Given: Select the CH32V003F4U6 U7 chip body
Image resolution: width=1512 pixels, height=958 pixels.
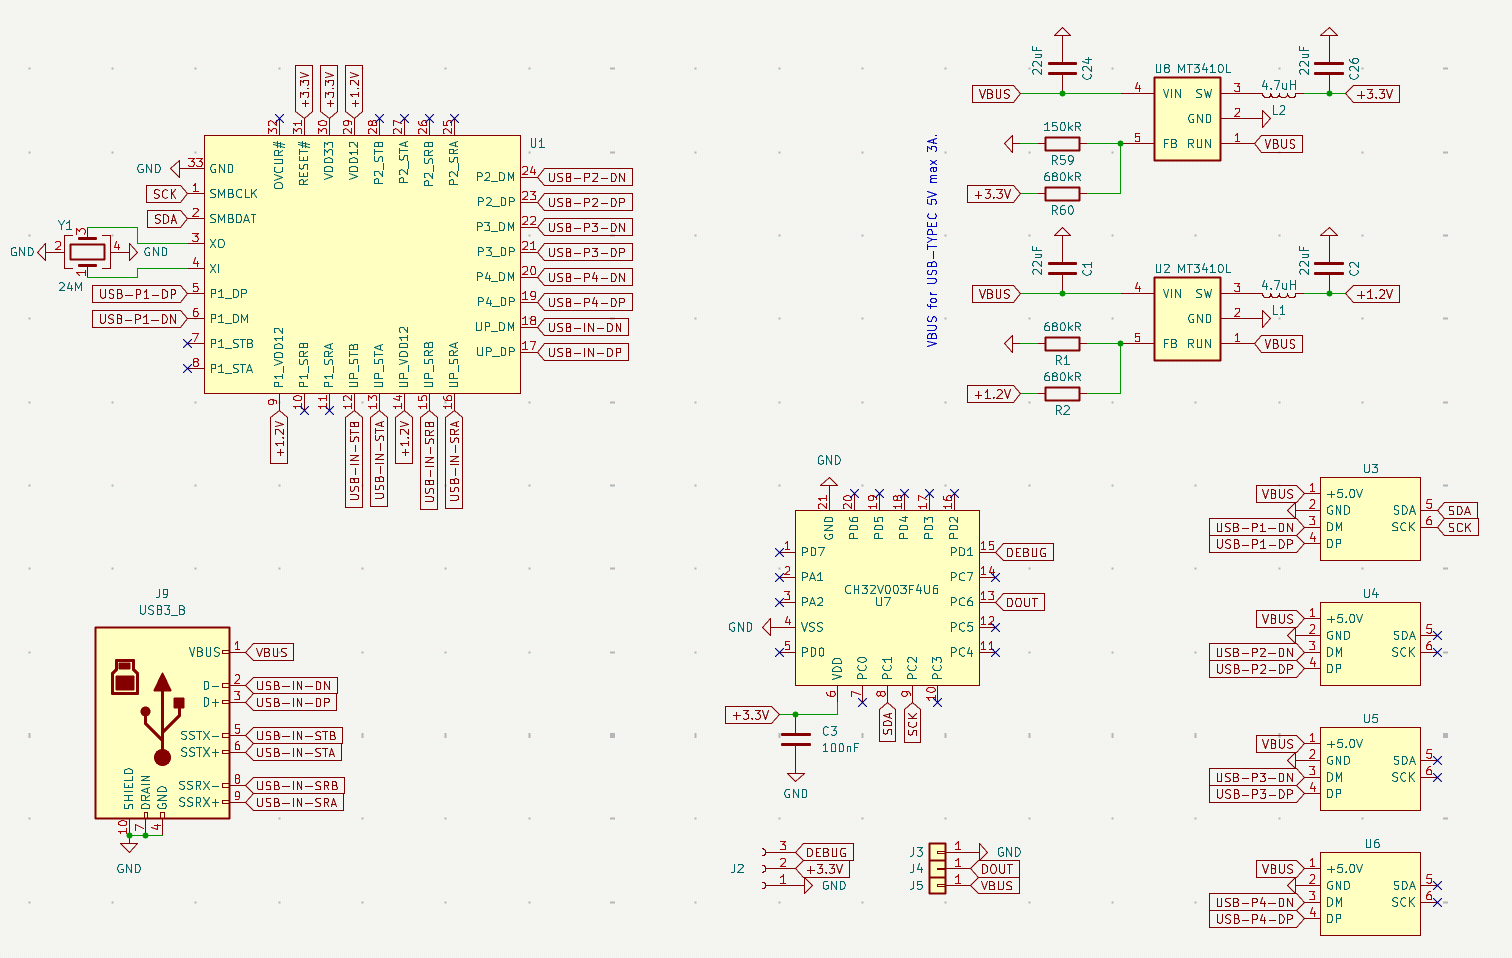Looking at the screenshot, I should [x=887, y=598].
